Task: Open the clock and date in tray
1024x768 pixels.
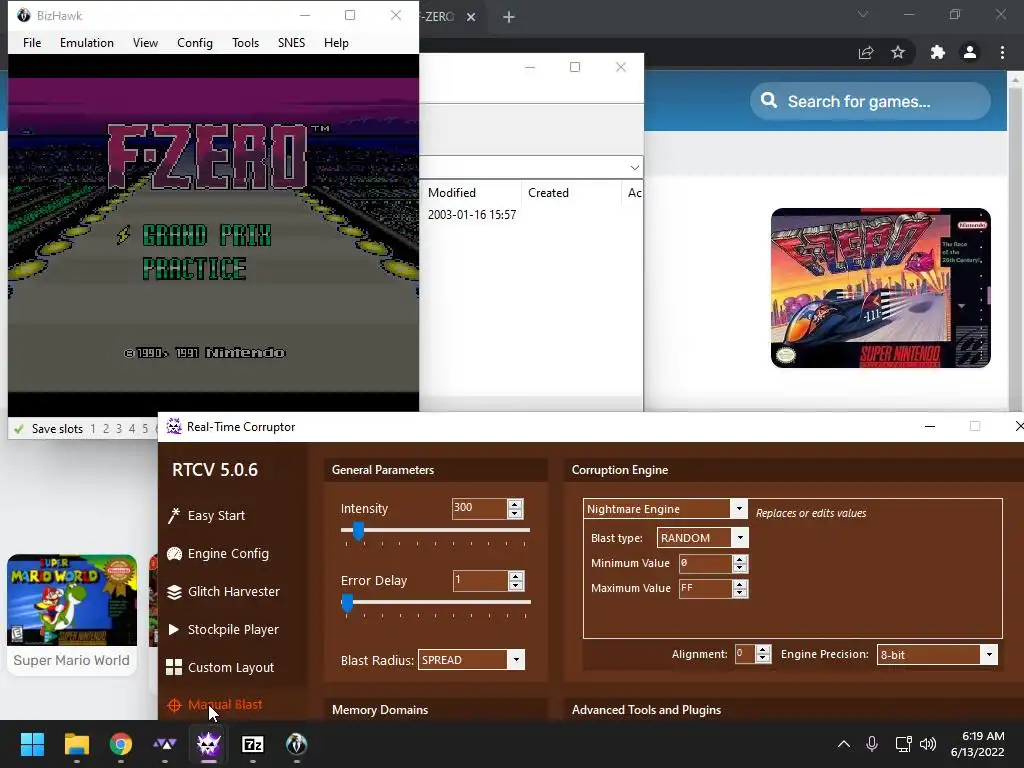Action: click(x=978, y=744)
